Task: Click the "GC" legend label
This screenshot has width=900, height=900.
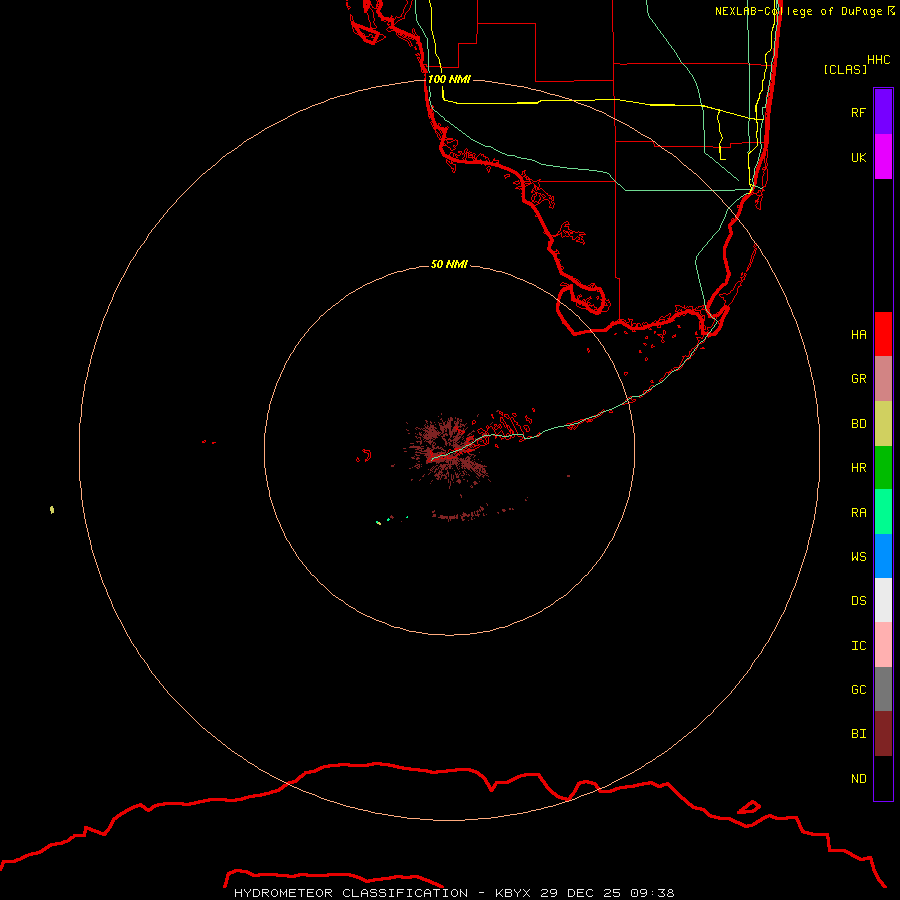Action: (858, 690)
